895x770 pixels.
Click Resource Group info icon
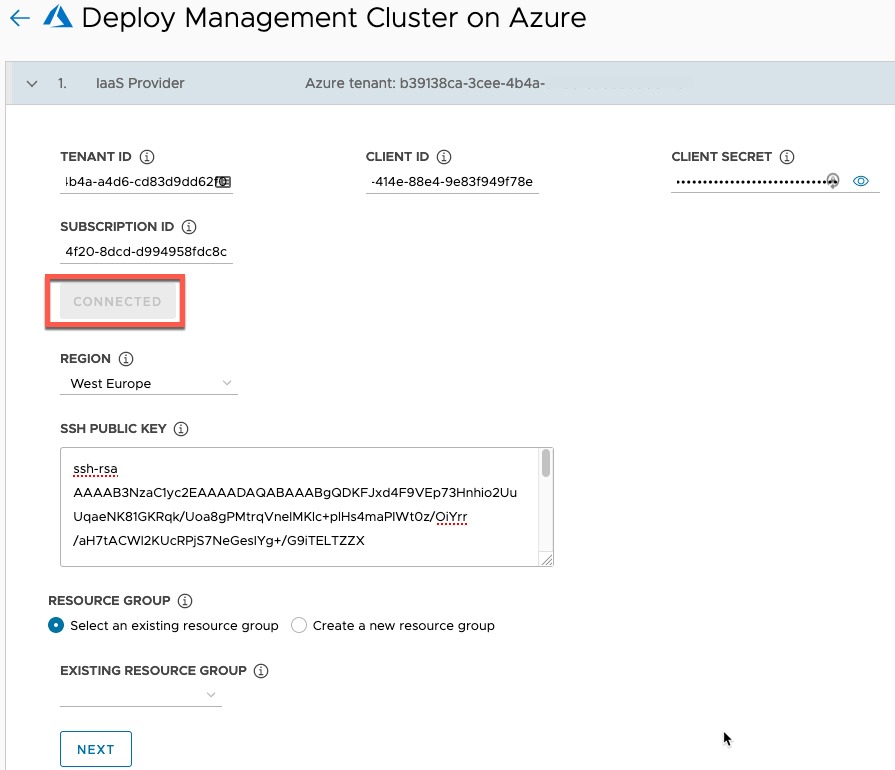point(184,601)
